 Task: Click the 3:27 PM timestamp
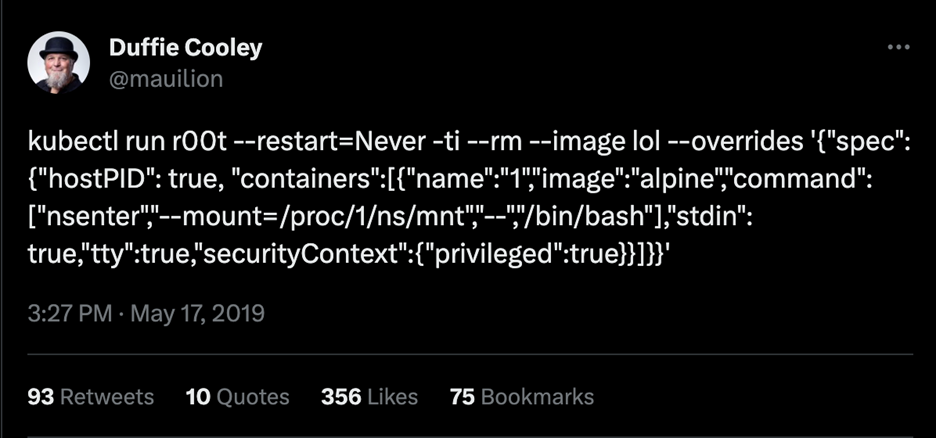tap(67, 314)
